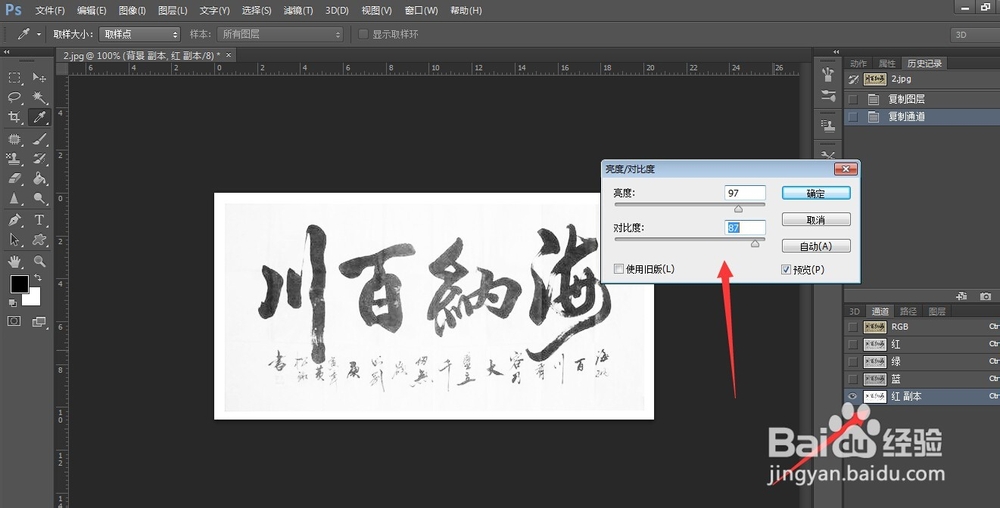
Task: Collapse the right panel dock arrows
Action: 836,52
